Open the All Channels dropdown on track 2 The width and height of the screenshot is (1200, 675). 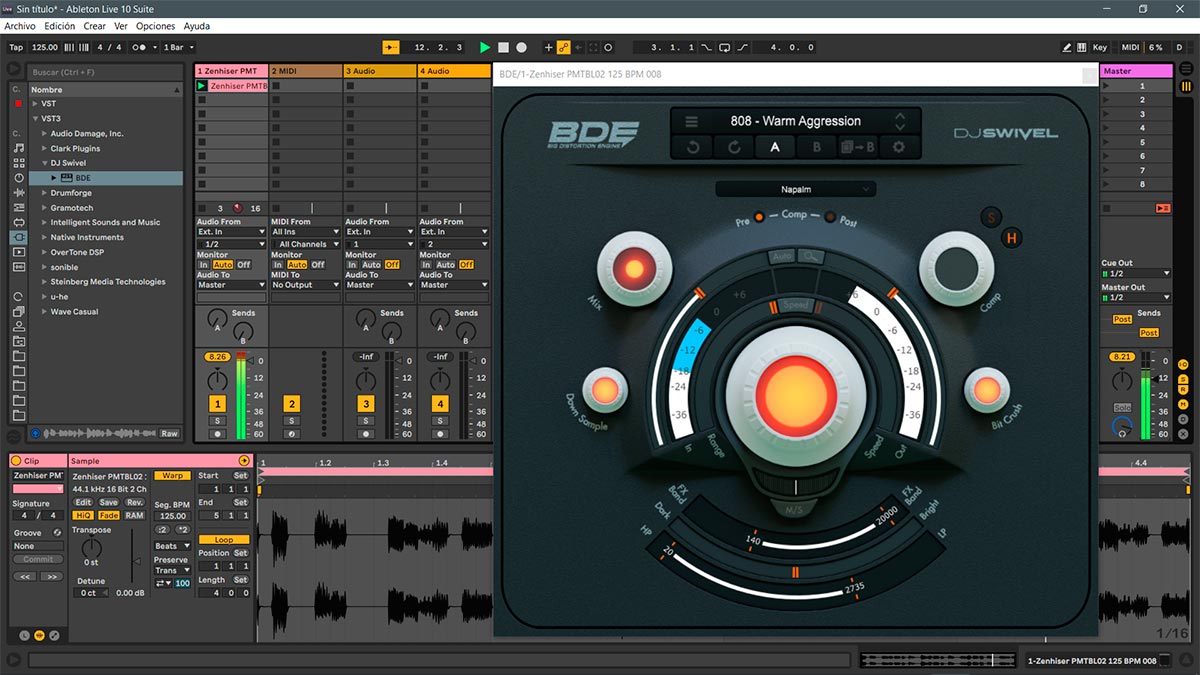306,244
